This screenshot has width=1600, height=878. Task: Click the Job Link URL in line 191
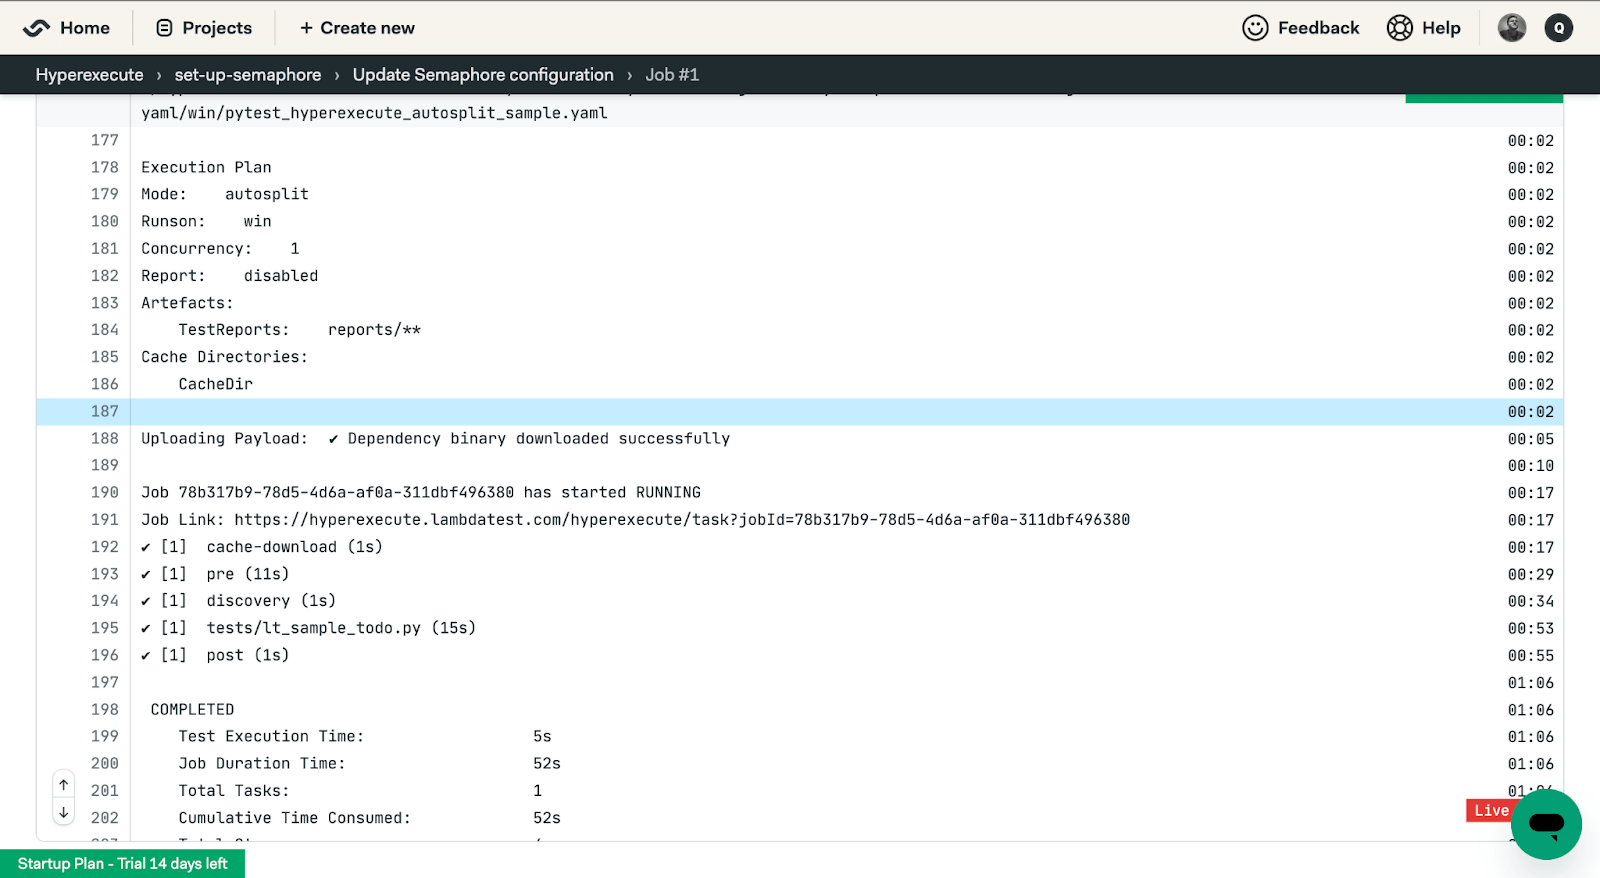682,520
